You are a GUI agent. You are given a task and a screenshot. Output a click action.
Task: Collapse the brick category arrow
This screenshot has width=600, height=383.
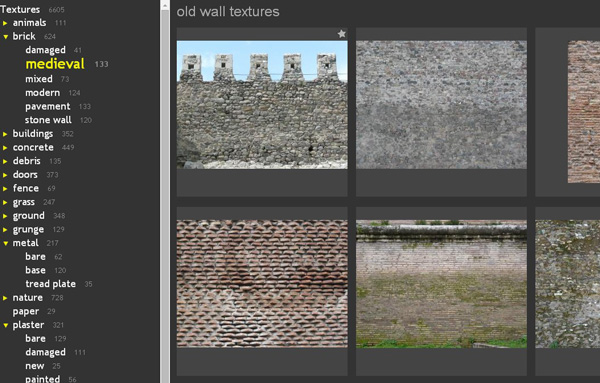tap(5, 37)
